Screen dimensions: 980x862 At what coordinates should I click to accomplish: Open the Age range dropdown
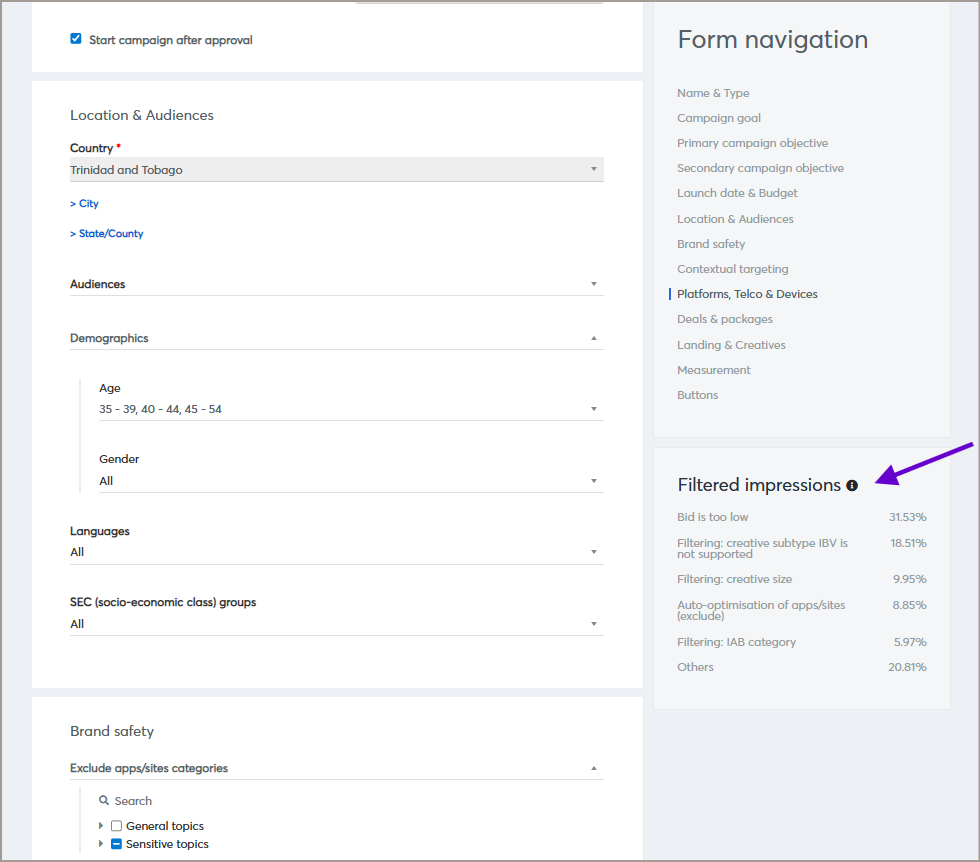[350, 409]
